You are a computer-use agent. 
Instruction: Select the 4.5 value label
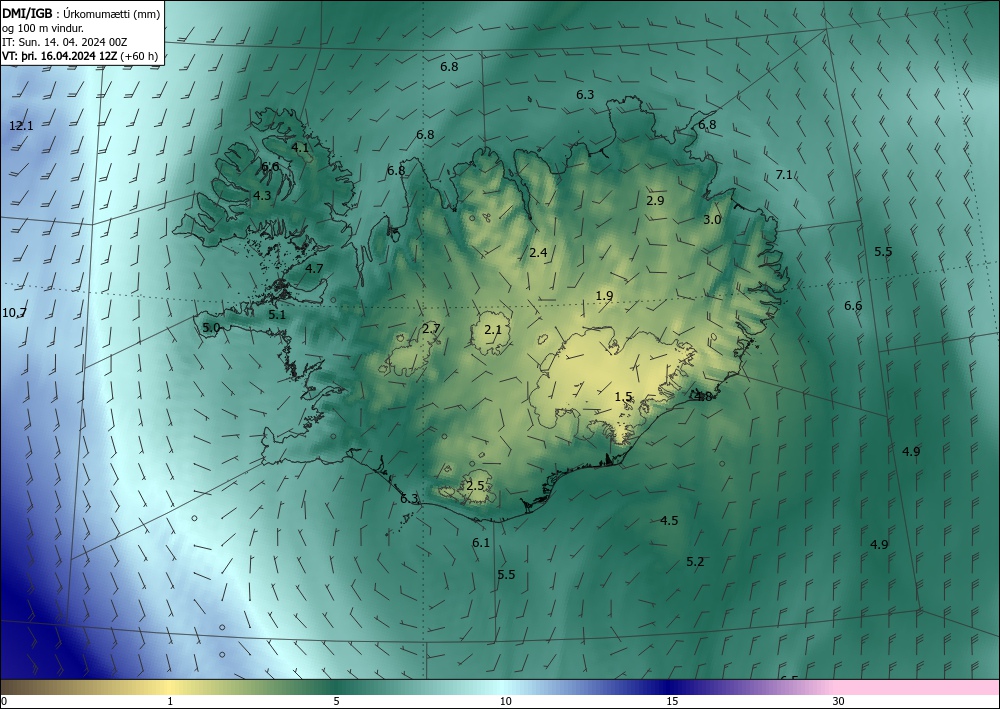point(669,521)
